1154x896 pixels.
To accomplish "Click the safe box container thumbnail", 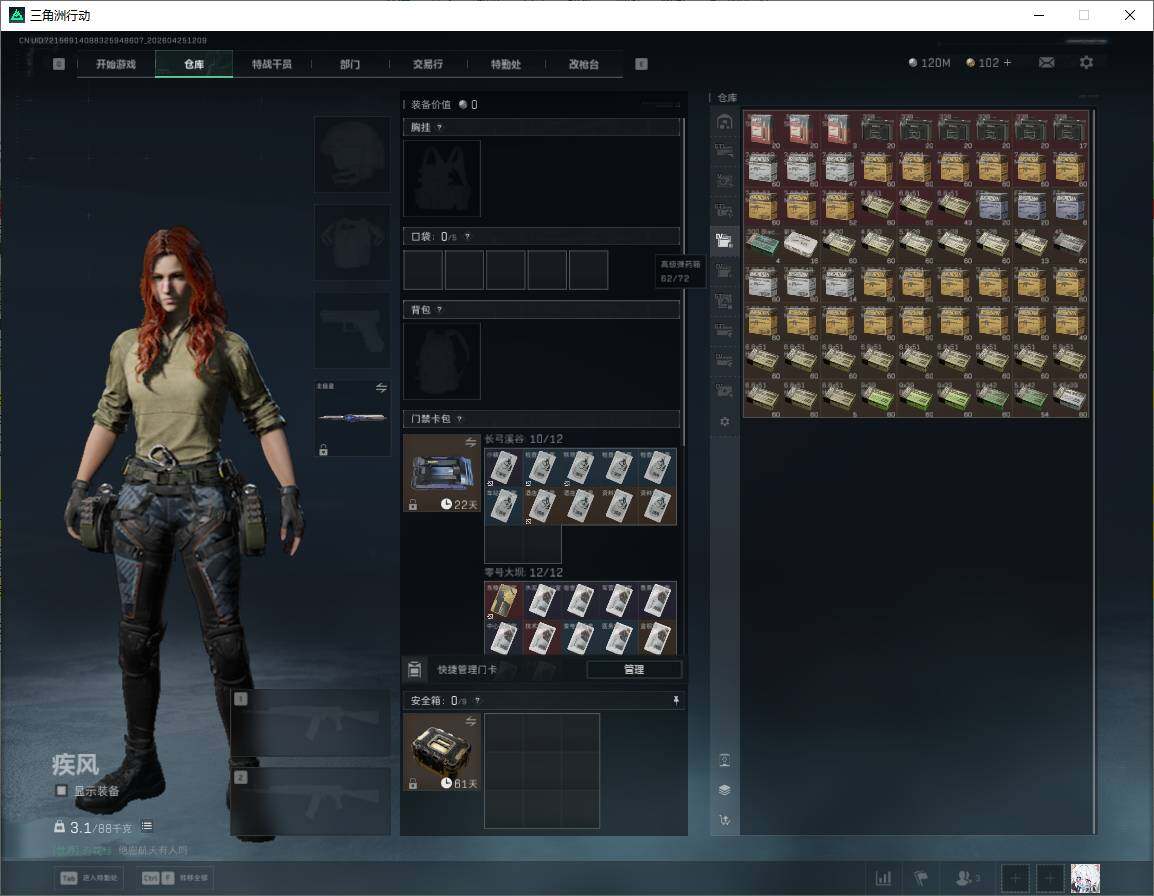I will coord(442,752).
